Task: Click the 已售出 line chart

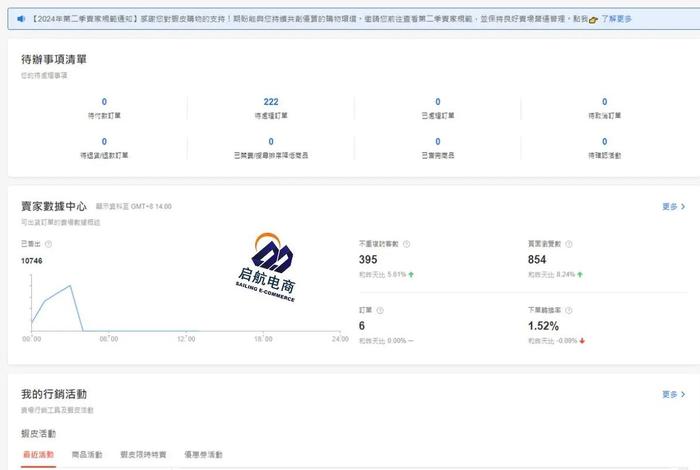Action: pyautogui.click(x=185, y=308)
